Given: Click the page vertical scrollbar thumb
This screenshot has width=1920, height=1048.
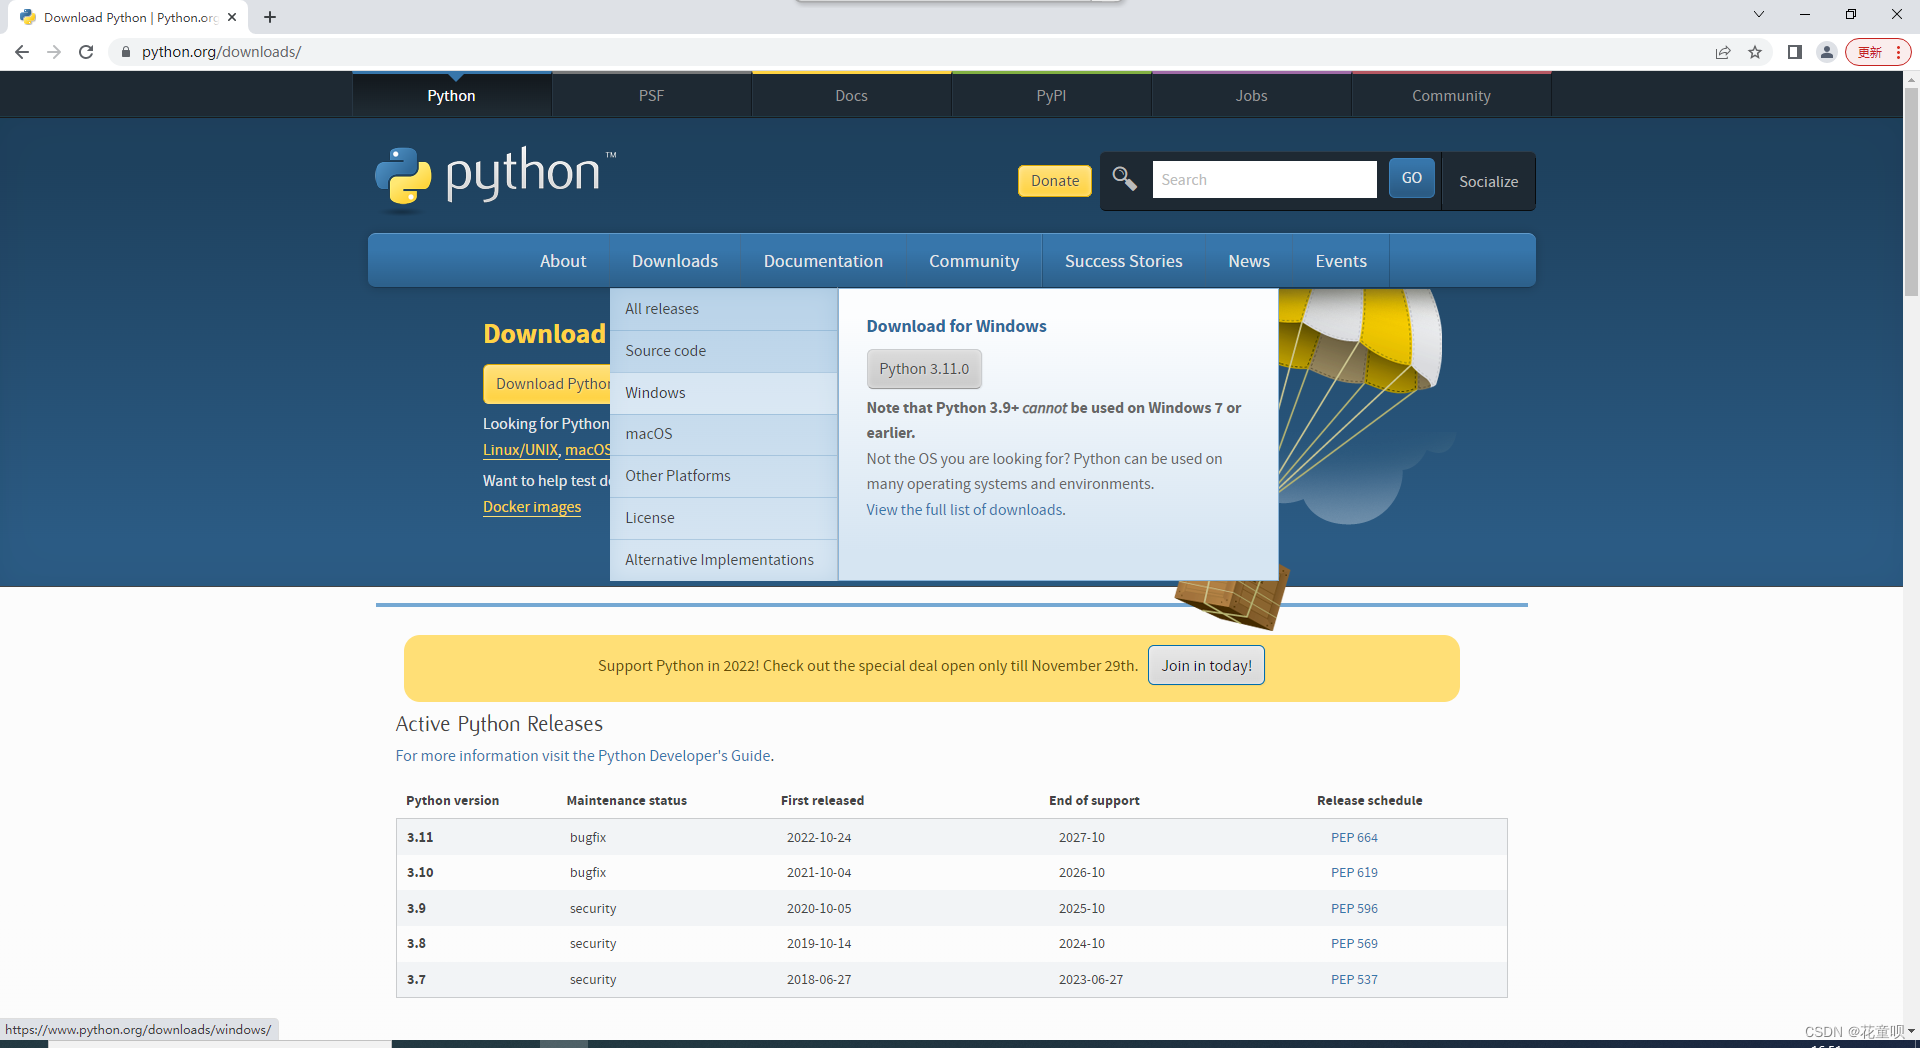Looking at the screenshot, I should pos(1911,191).
